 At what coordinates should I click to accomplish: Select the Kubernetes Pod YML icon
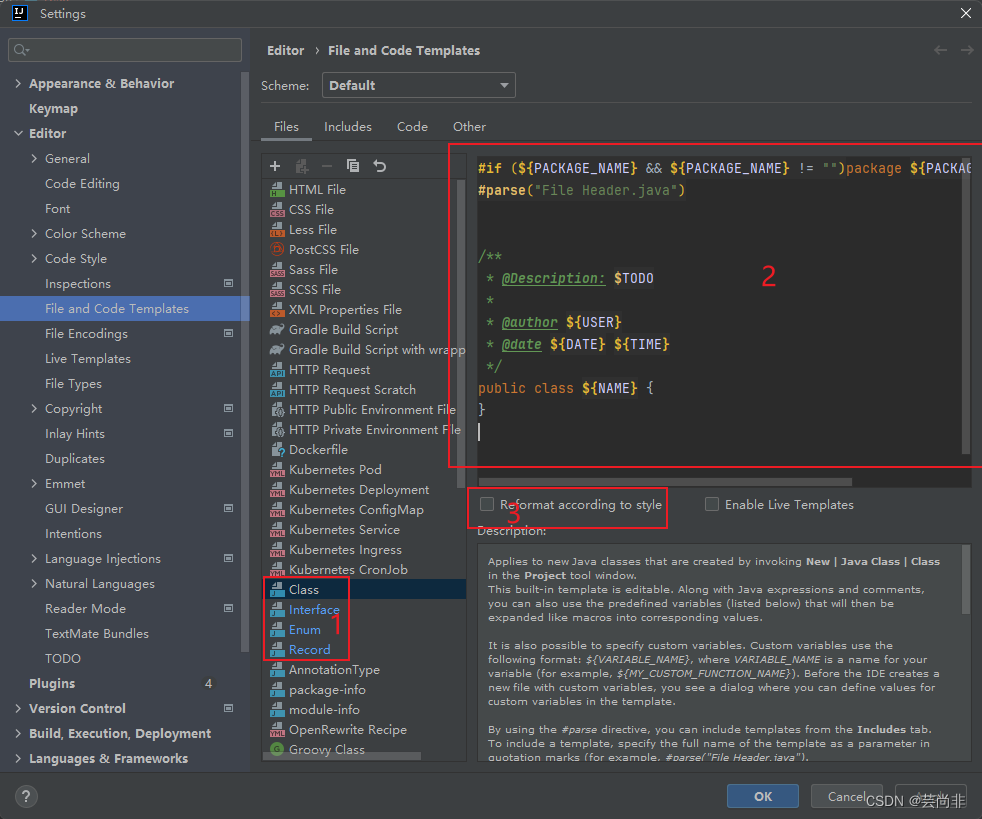[277, 470]
